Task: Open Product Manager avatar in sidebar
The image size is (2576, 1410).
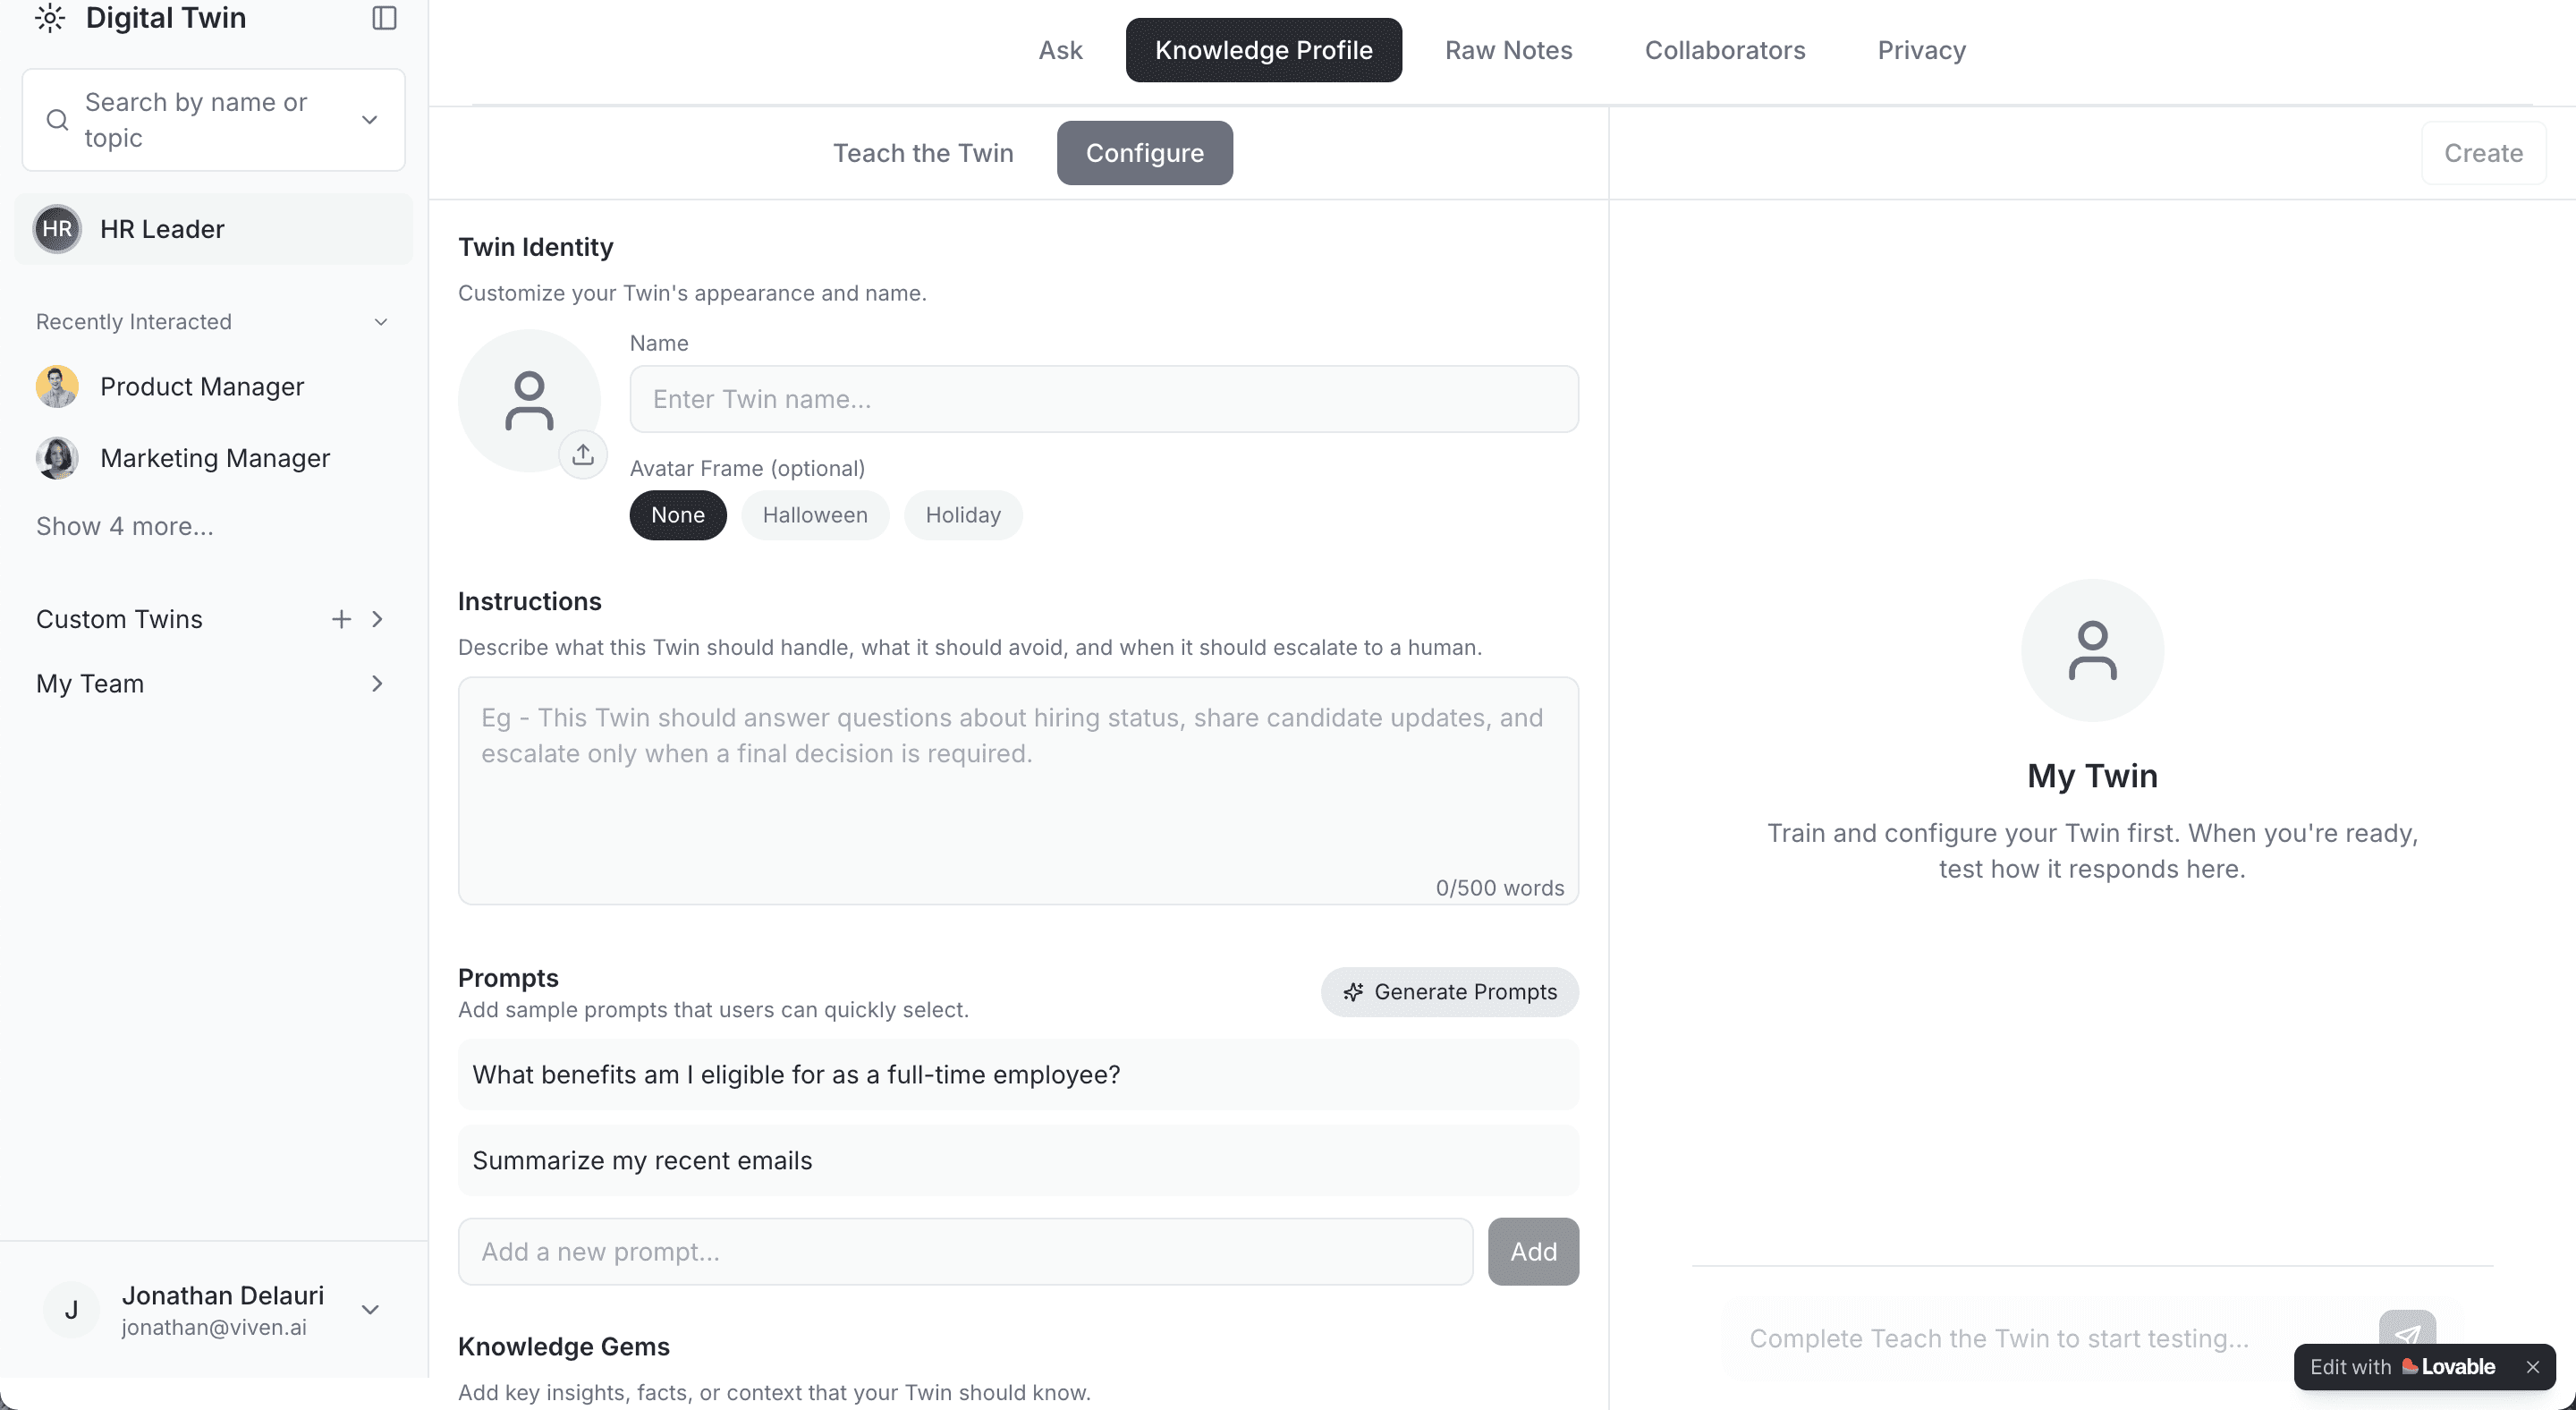Action: pos(57,387)
